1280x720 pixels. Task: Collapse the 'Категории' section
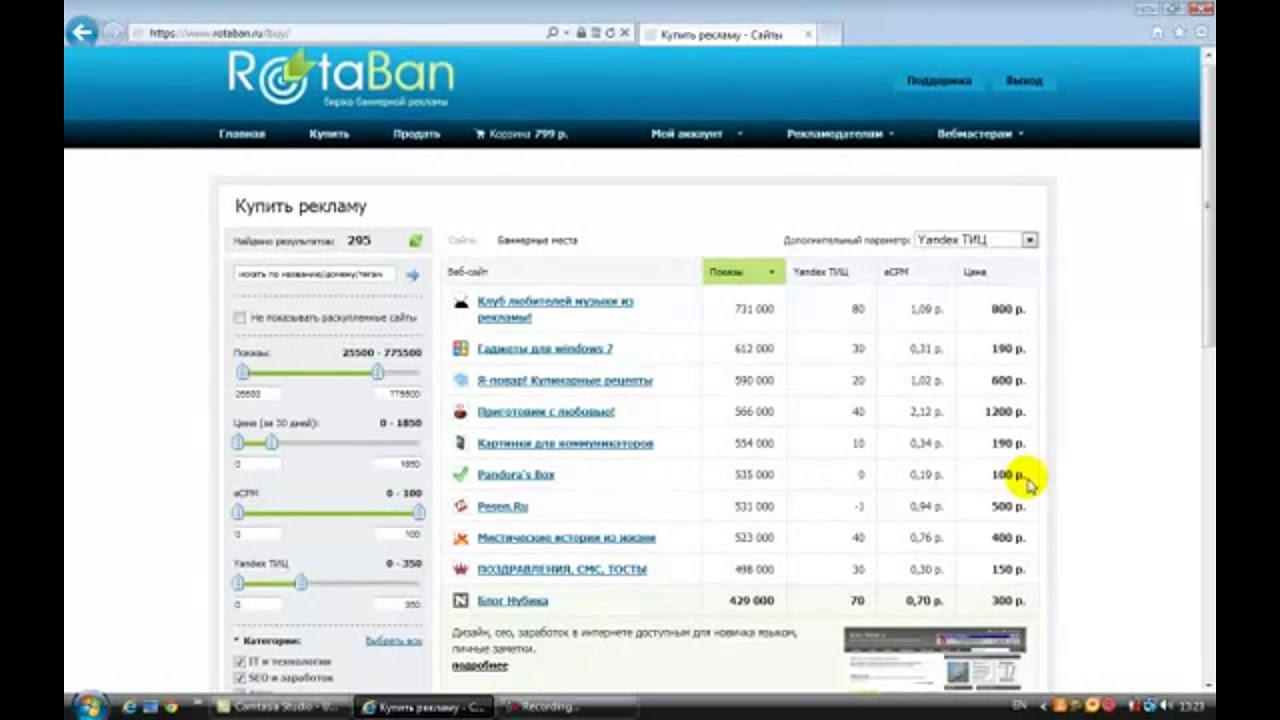pyautogui.click(x=267, y=640)
